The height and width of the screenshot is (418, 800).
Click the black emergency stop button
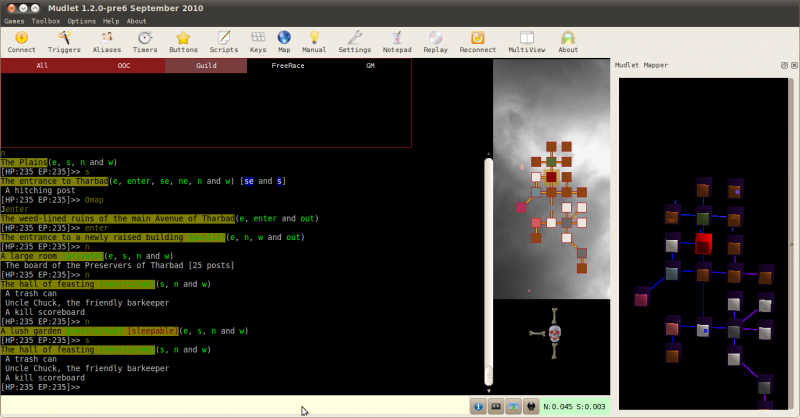(x=531, y=406)
